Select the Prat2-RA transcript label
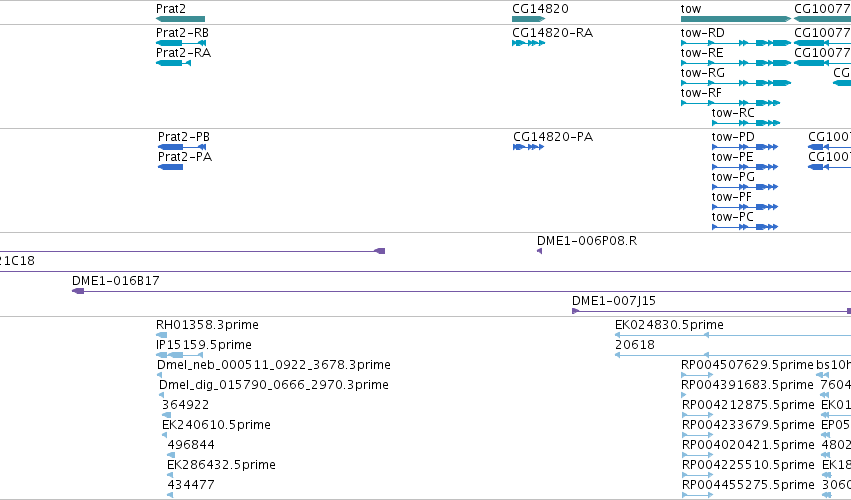 pyautogui.click(x=183, y=53)
